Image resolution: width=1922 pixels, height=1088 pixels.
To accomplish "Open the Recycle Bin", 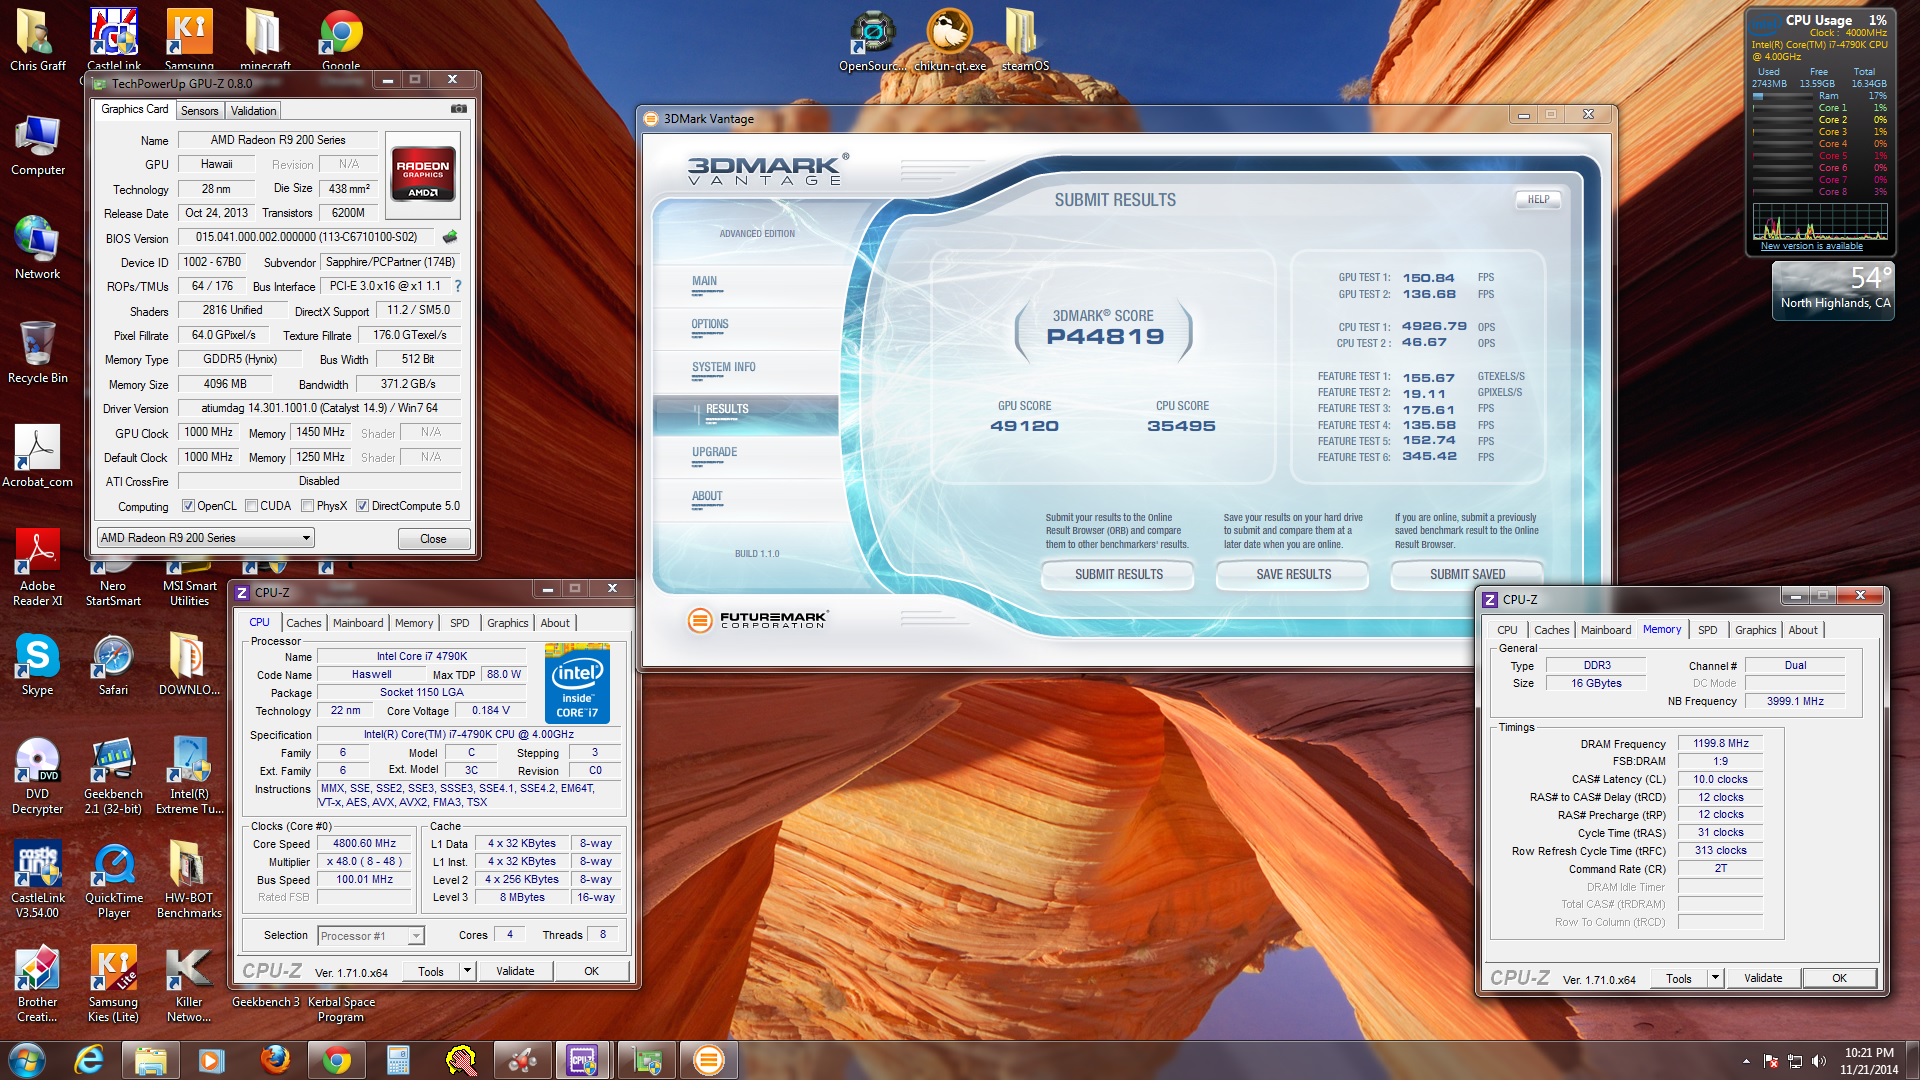I will pos(38,353).
